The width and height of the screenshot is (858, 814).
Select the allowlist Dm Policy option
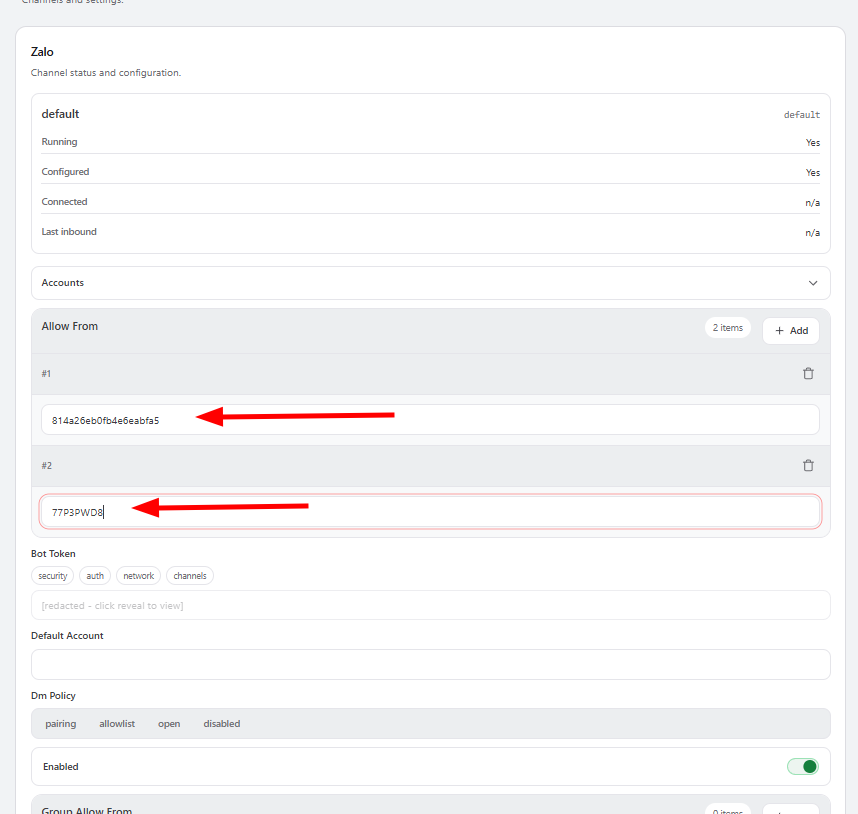click(117, 724)
